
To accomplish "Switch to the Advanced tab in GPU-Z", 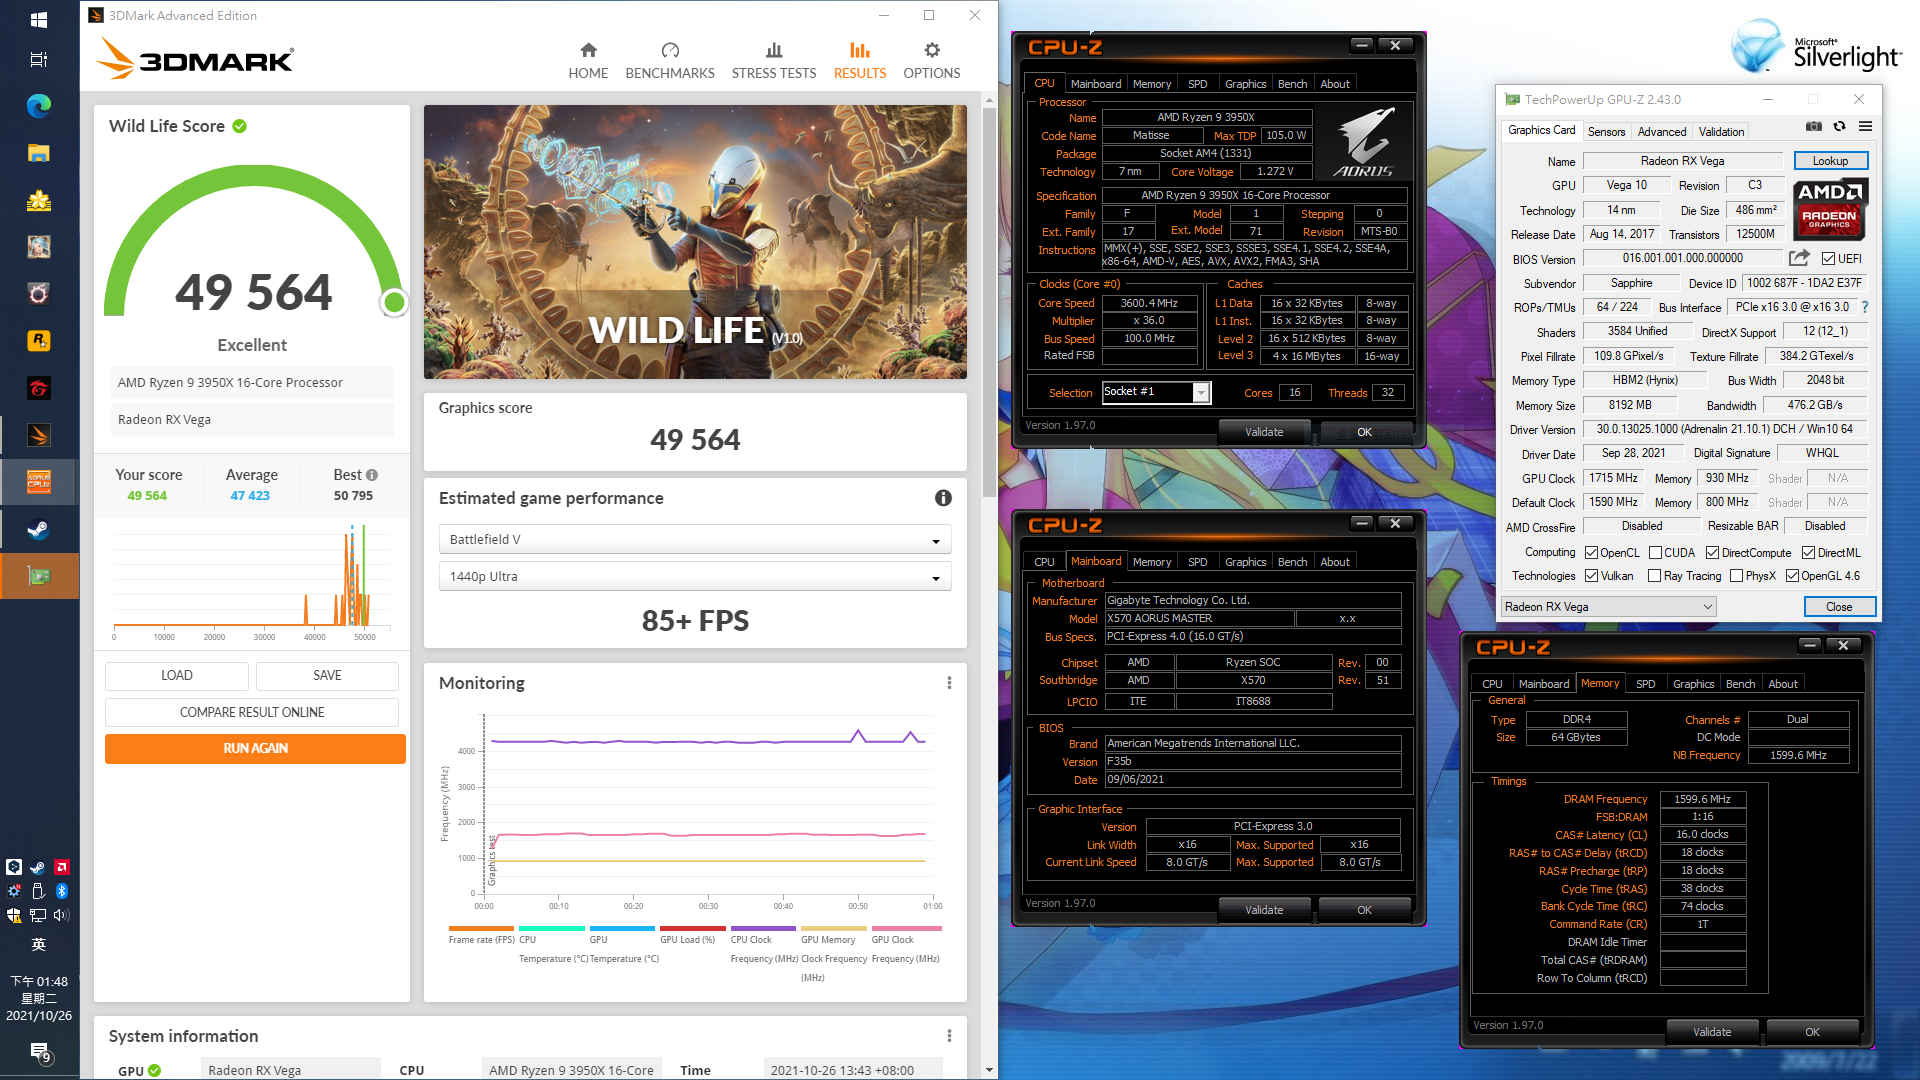I will (1661, 132).
